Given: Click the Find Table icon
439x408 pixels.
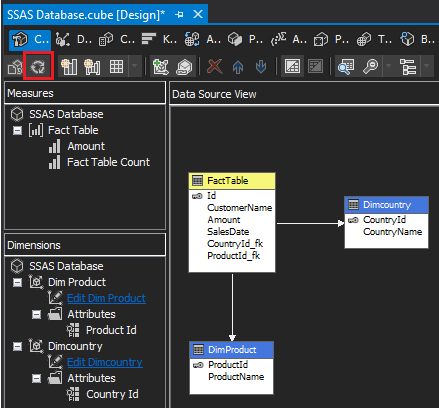Looking at the screenshot, I should click(x=346, y=66).
